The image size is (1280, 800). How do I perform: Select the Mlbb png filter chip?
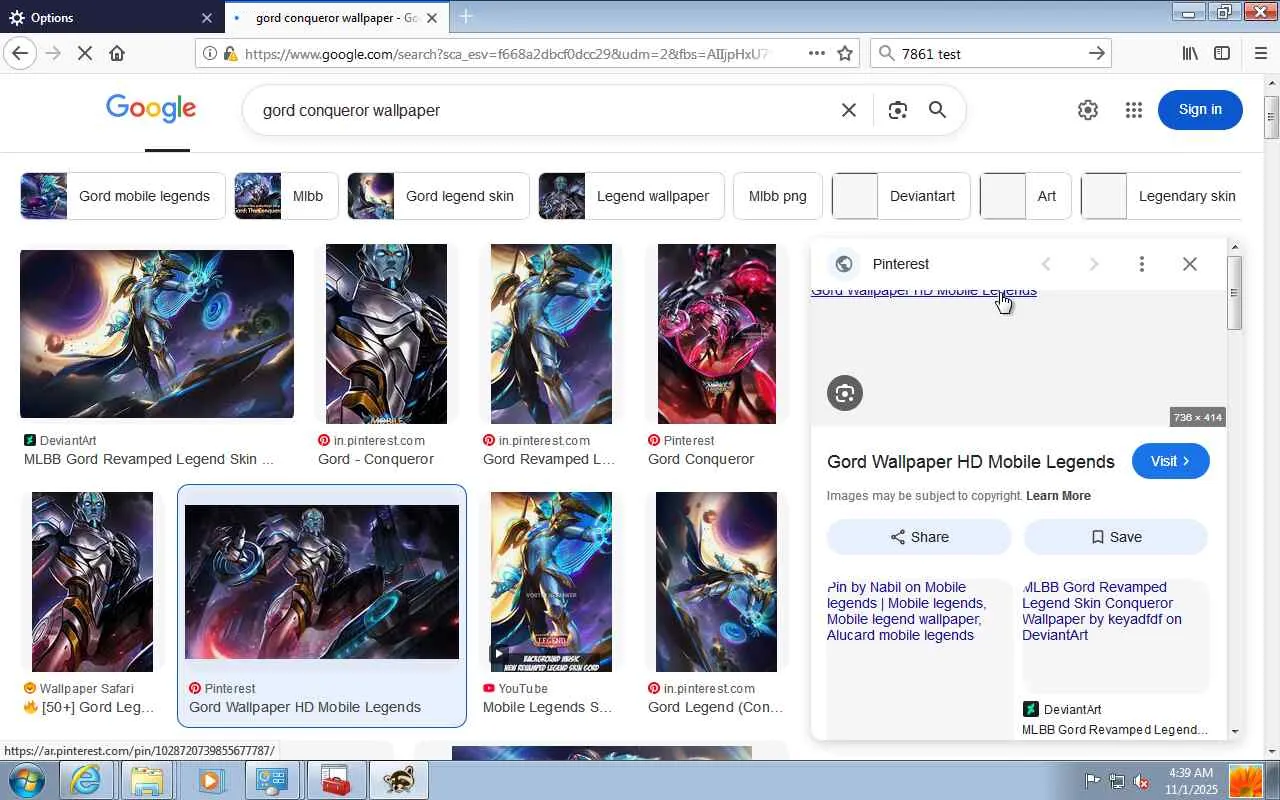[x=778, y=196]
